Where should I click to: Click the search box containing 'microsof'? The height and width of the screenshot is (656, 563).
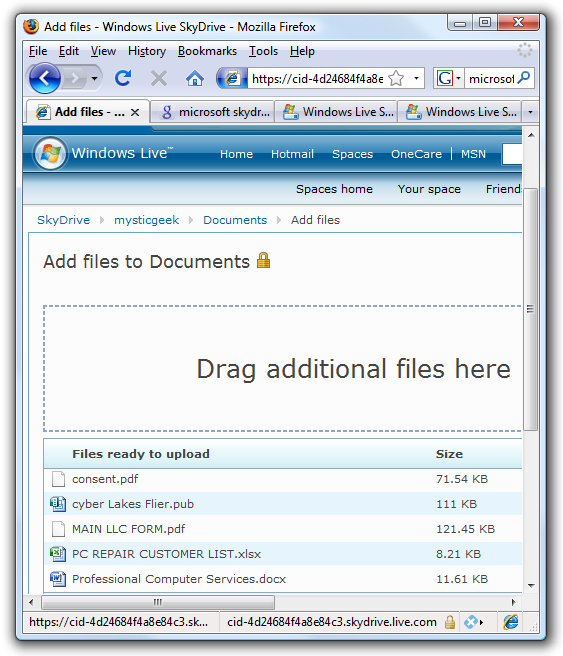tap(491, 78)
